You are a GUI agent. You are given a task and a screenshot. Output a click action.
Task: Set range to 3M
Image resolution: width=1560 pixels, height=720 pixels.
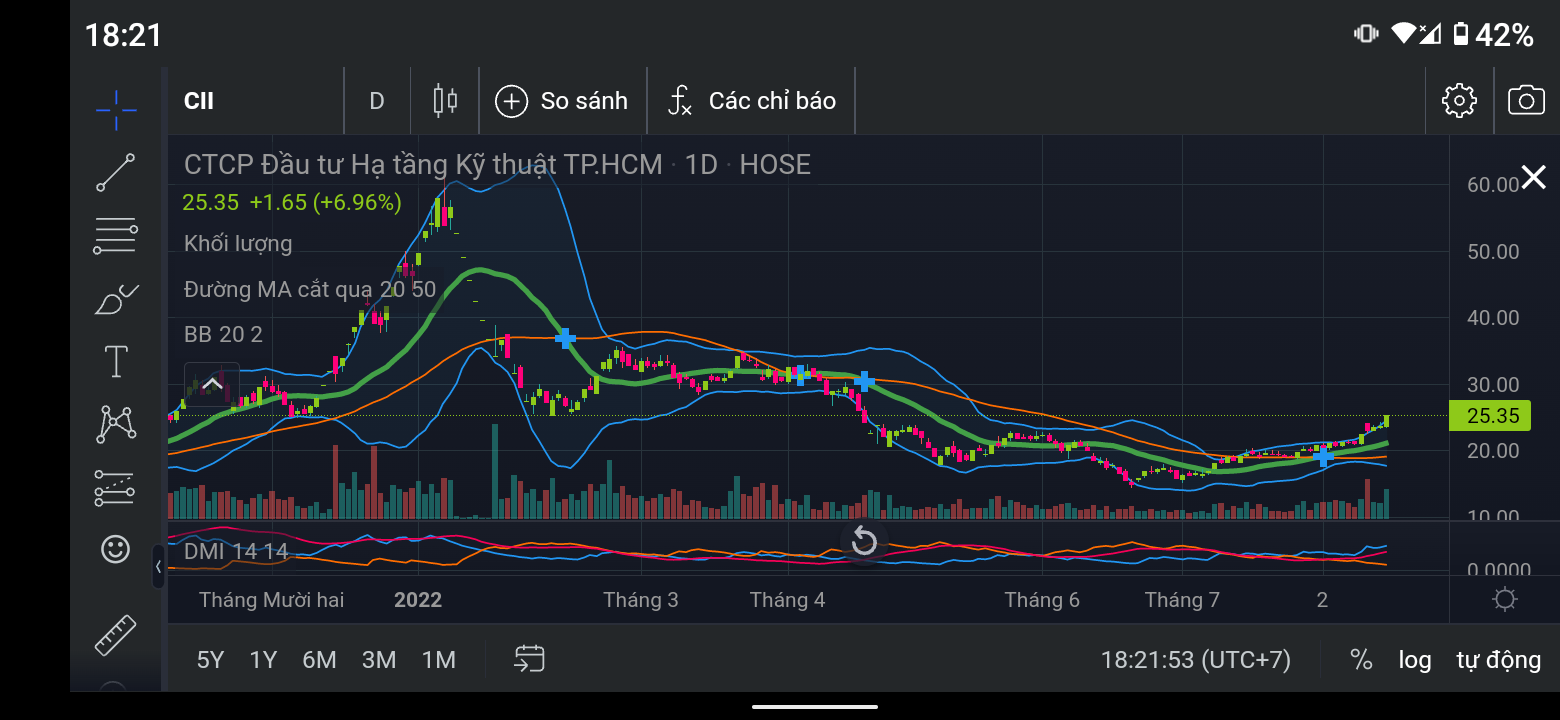[x=379, y=660]
